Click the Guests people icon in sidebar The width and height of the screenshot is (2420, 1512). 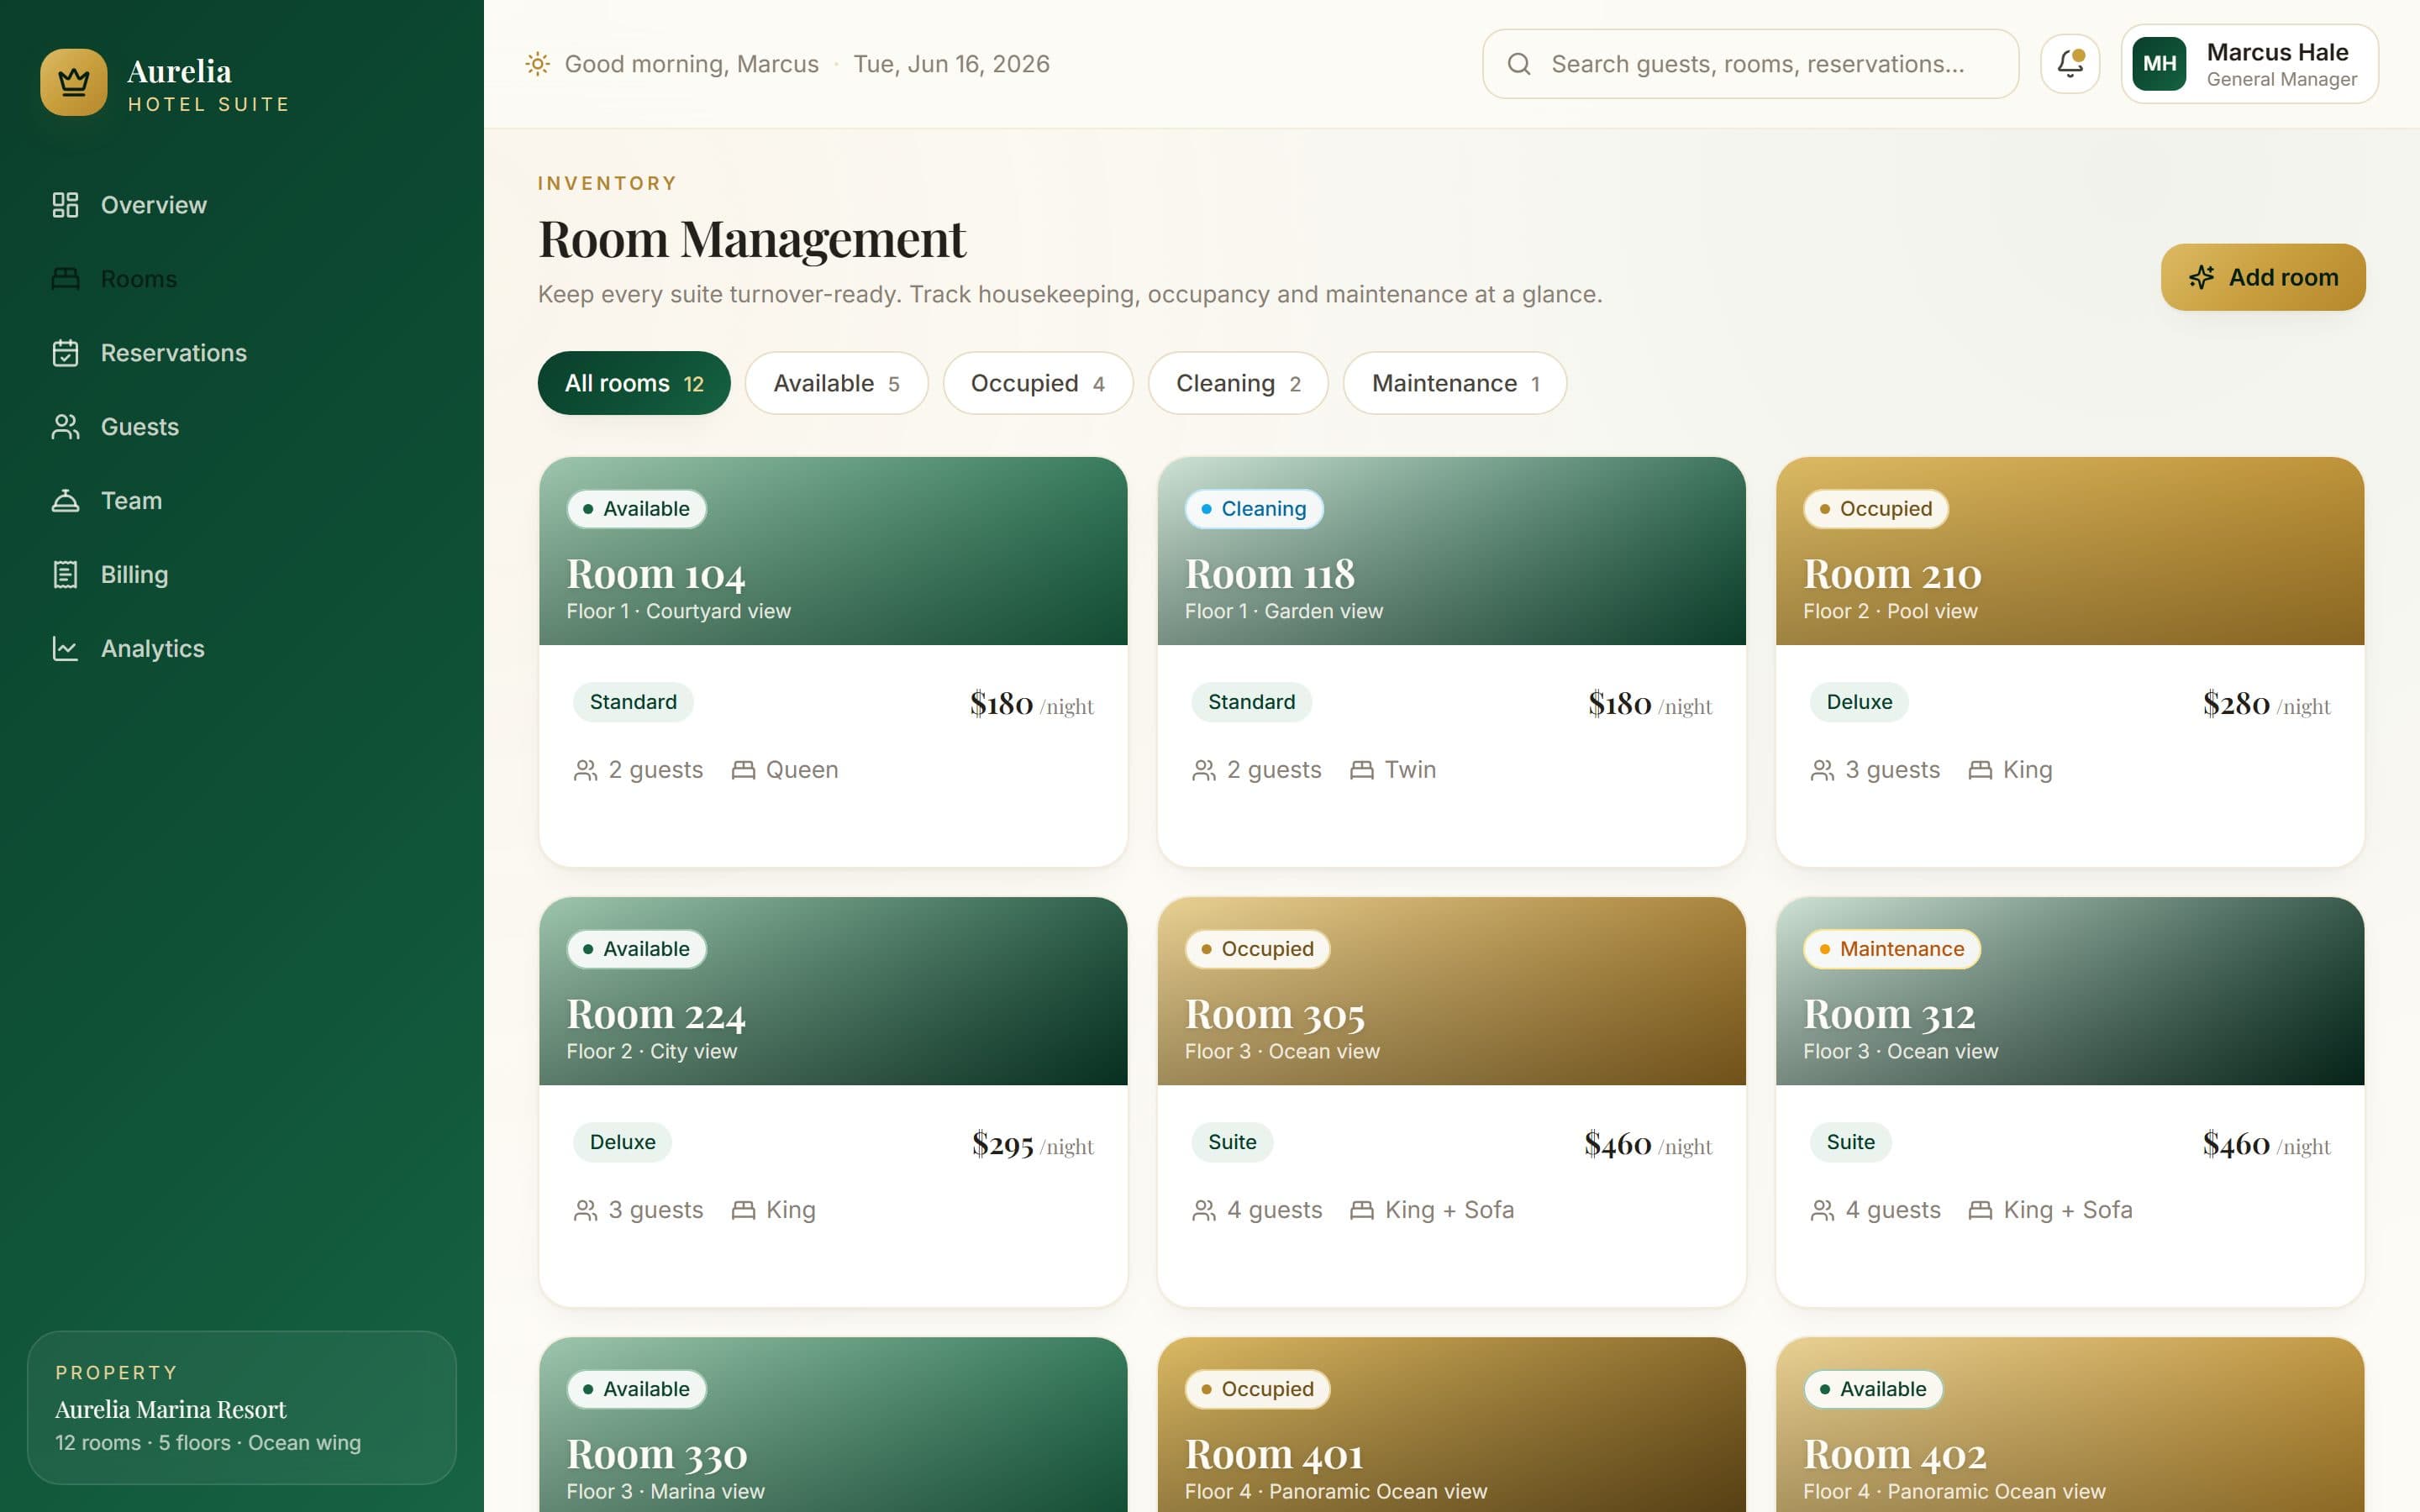click(65, 427)
